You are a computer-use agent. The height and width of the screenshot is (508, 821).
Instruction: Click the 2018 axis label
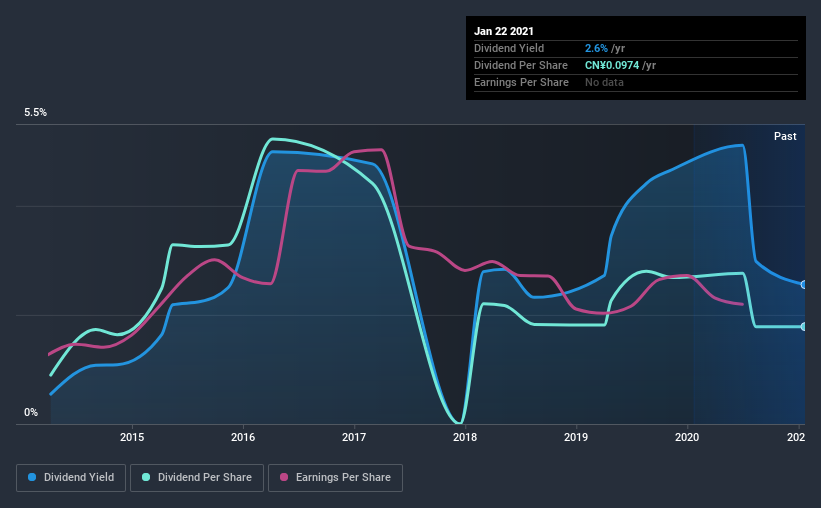(465, 437)
